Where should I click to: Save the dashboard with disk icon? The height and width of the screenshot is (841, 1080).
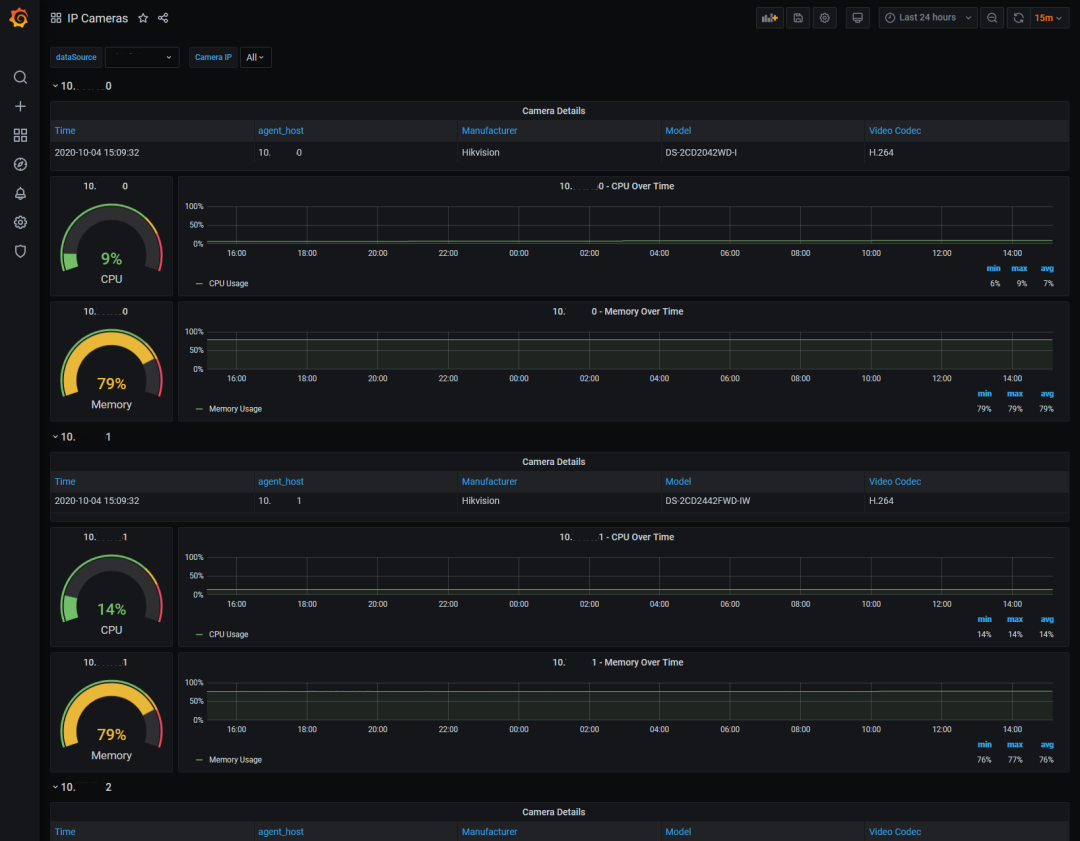798,18
